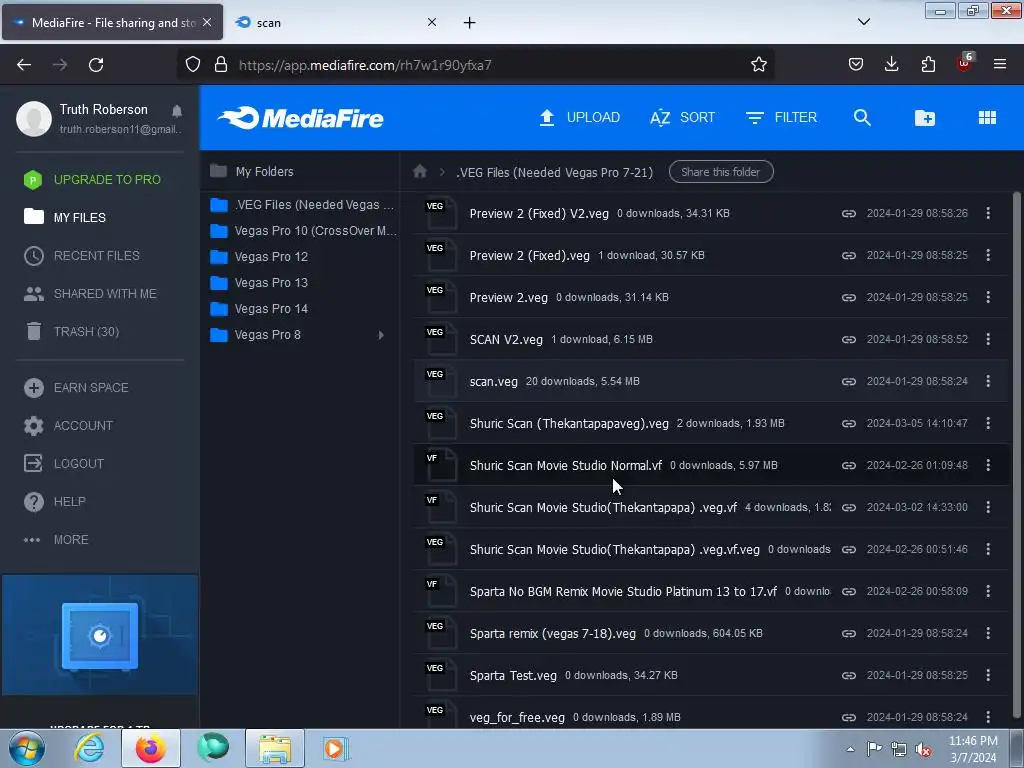
Task: Open Recent Files section
Action: (82, 255)
